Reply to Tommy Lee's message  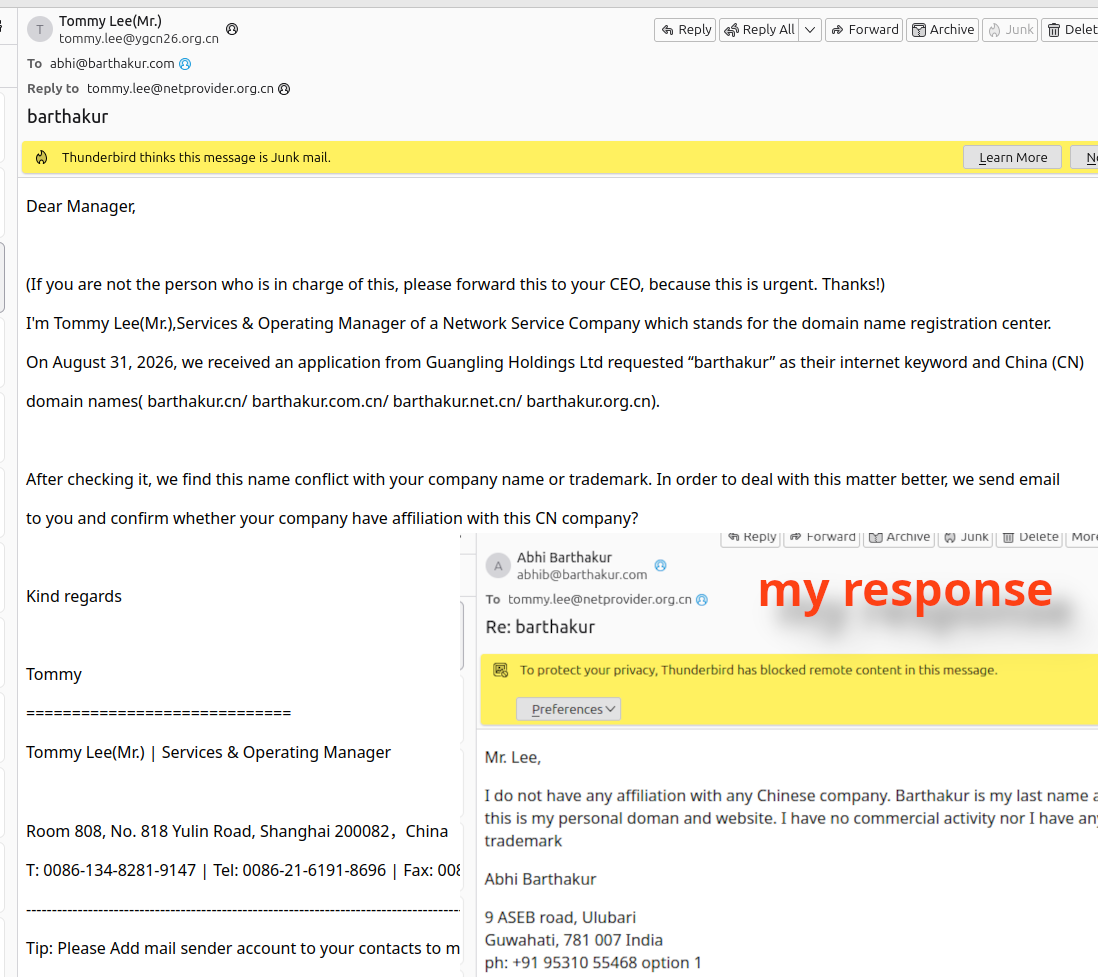coord(685,29)
